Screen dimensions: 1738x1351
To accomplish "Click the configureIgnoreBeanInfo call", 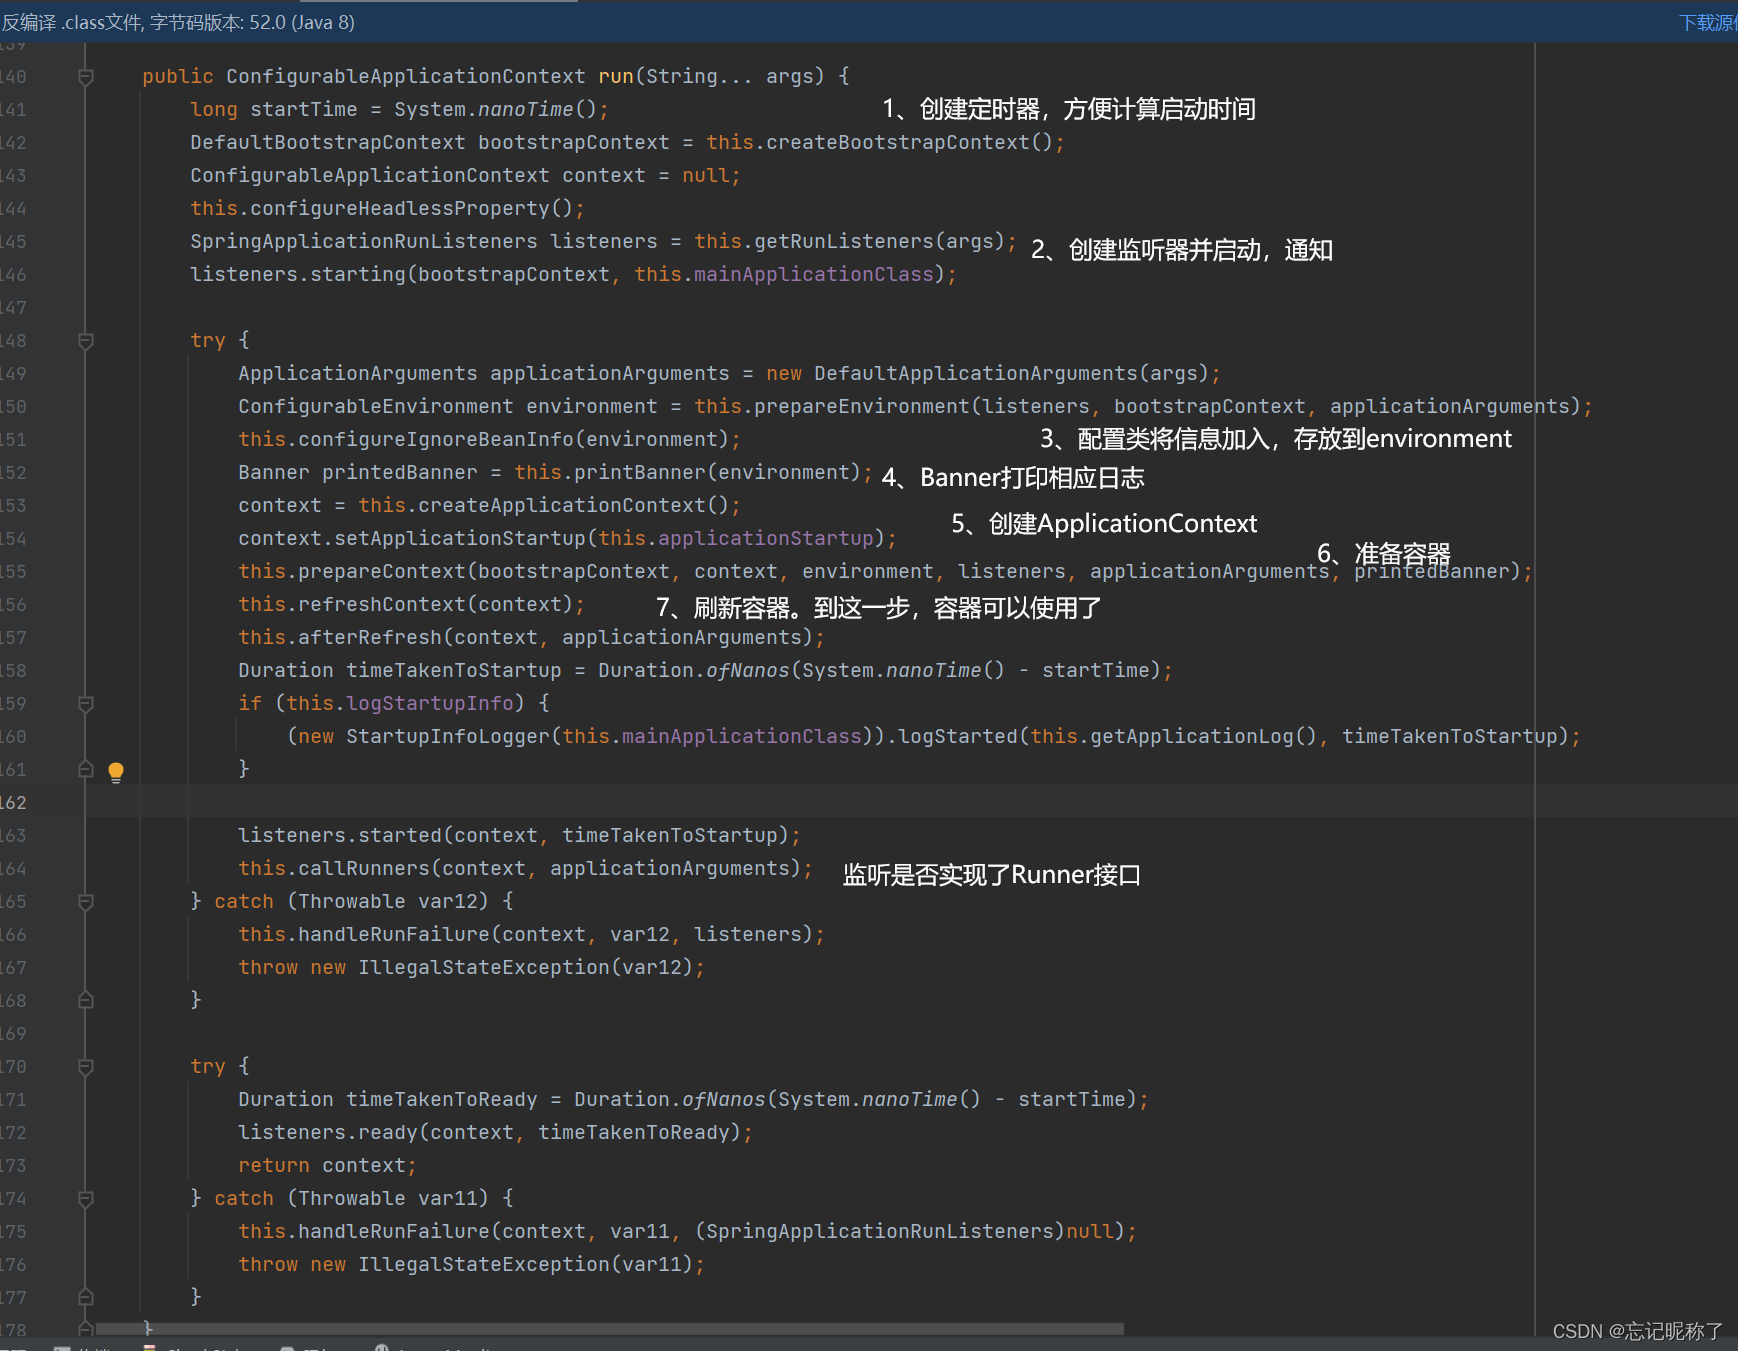I will 436,439.
